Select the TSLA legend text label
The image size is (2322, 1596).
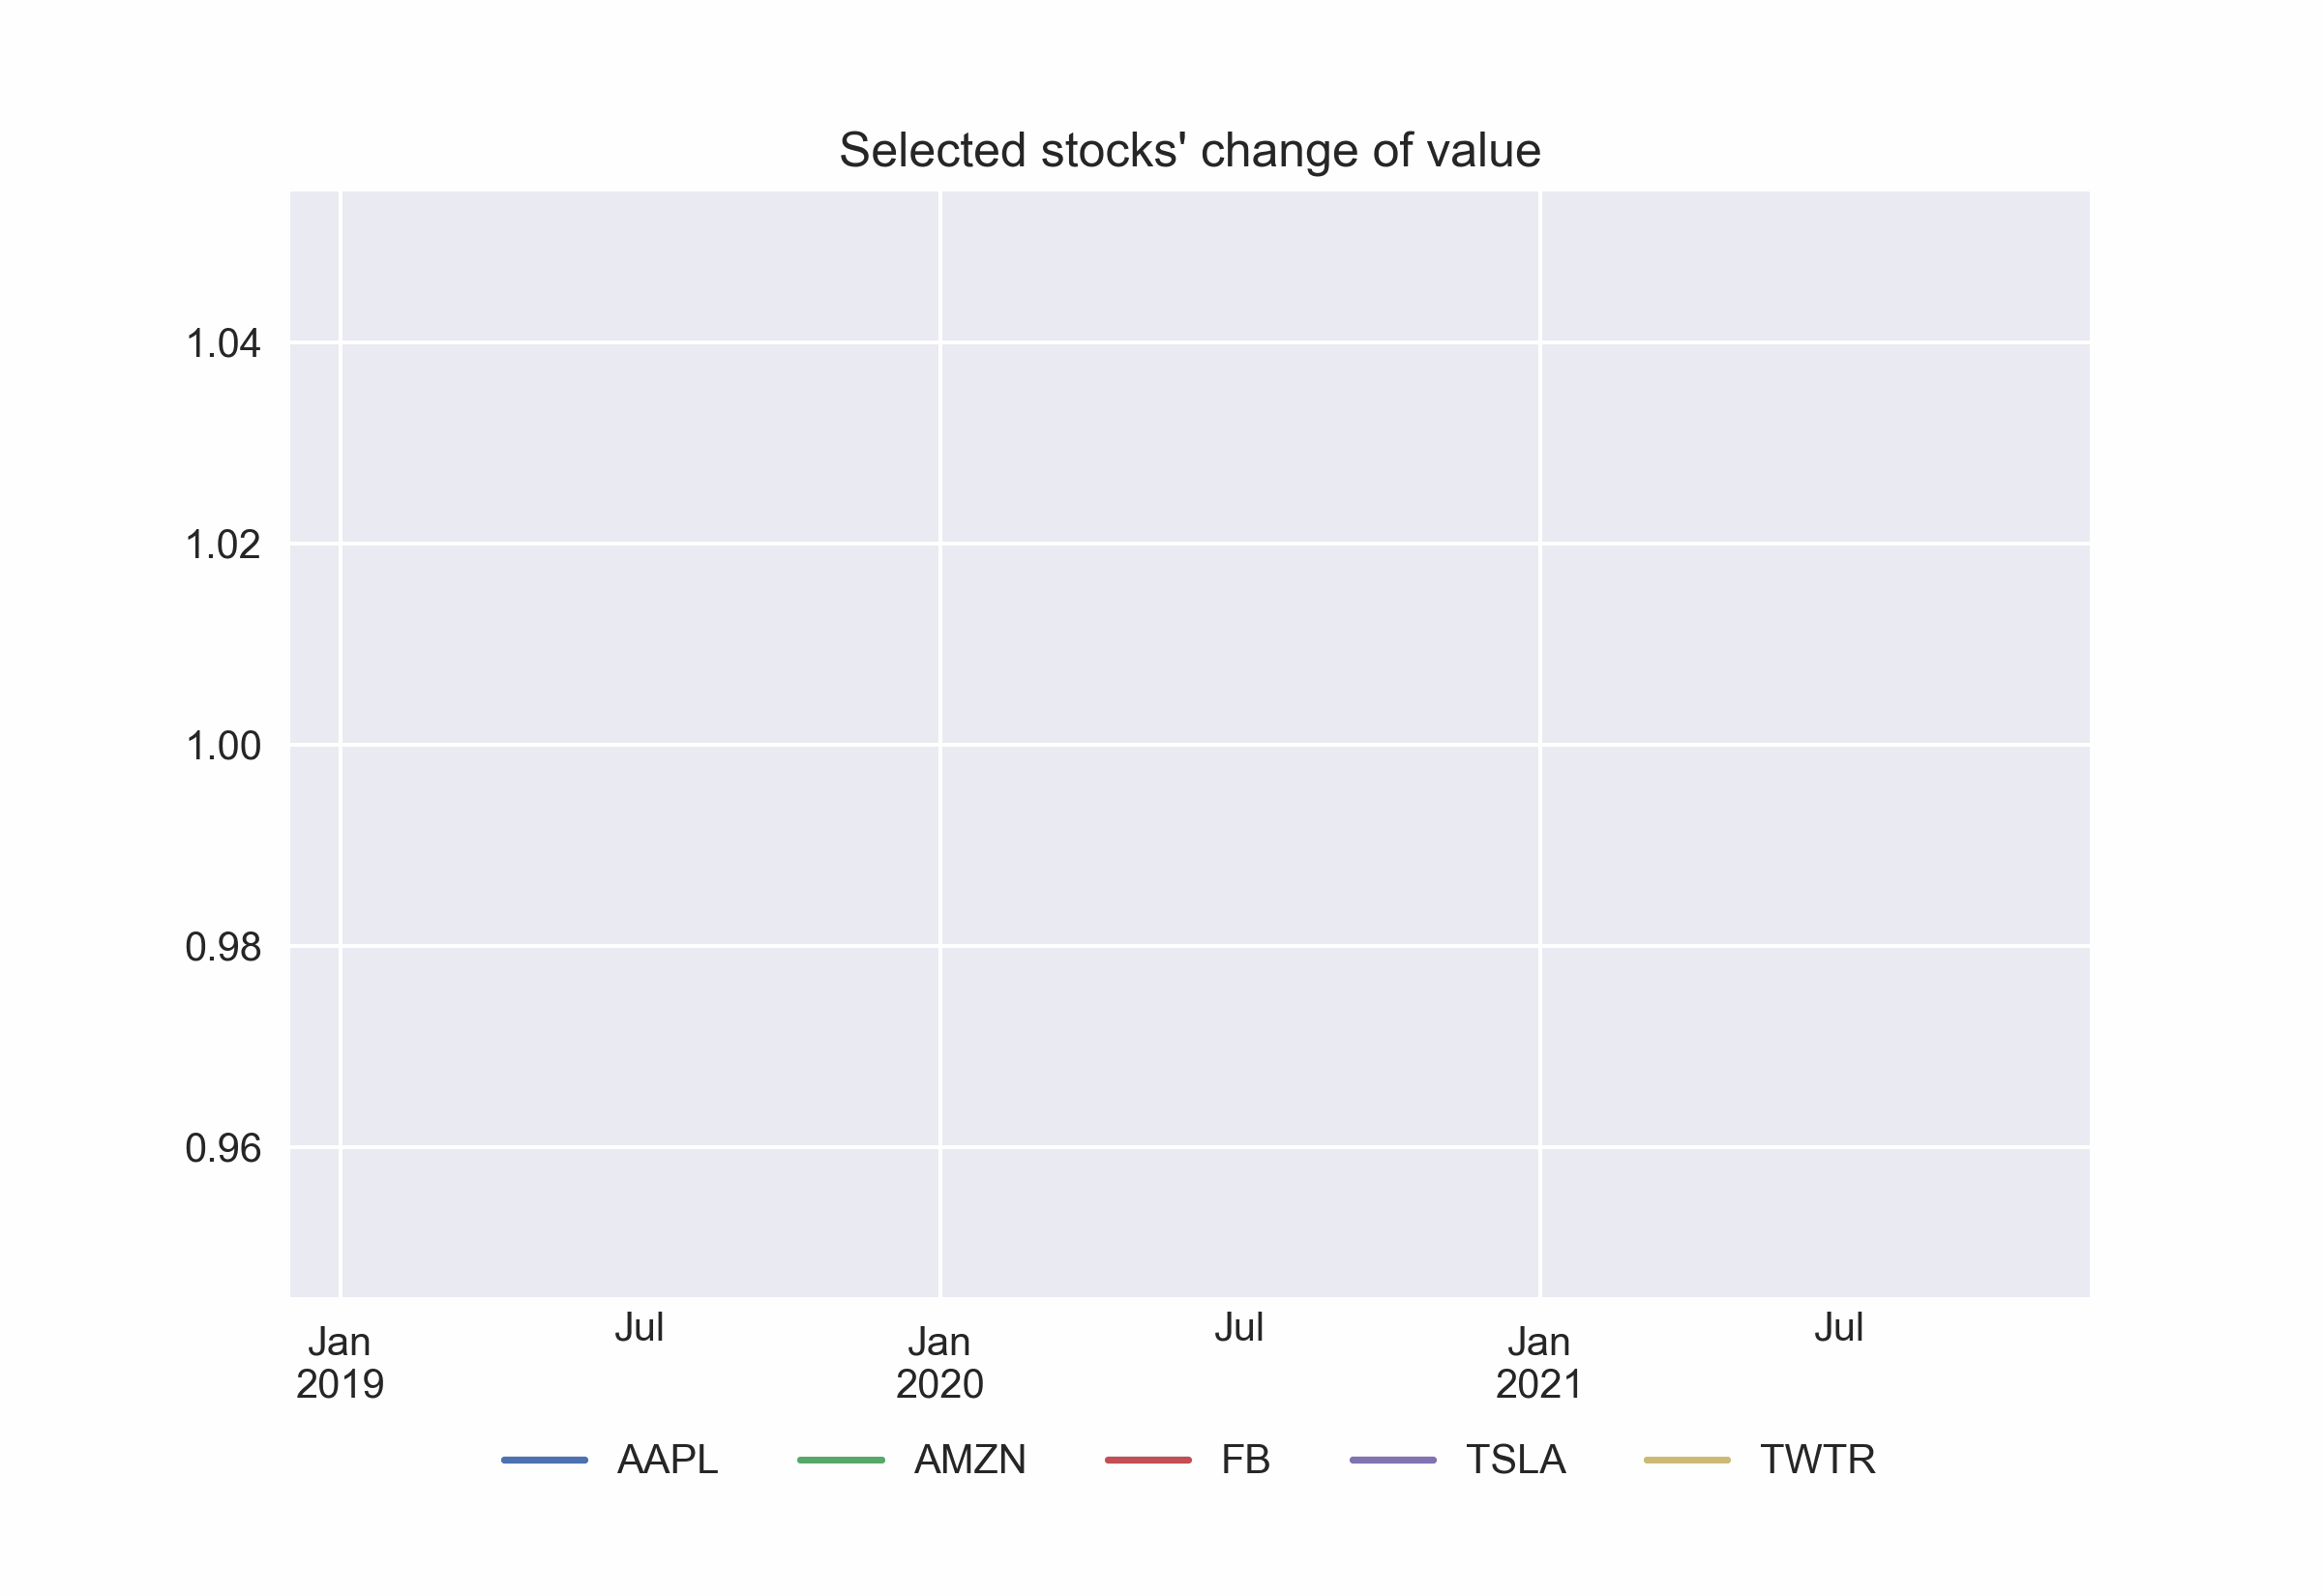(x=1515, y=1460)
